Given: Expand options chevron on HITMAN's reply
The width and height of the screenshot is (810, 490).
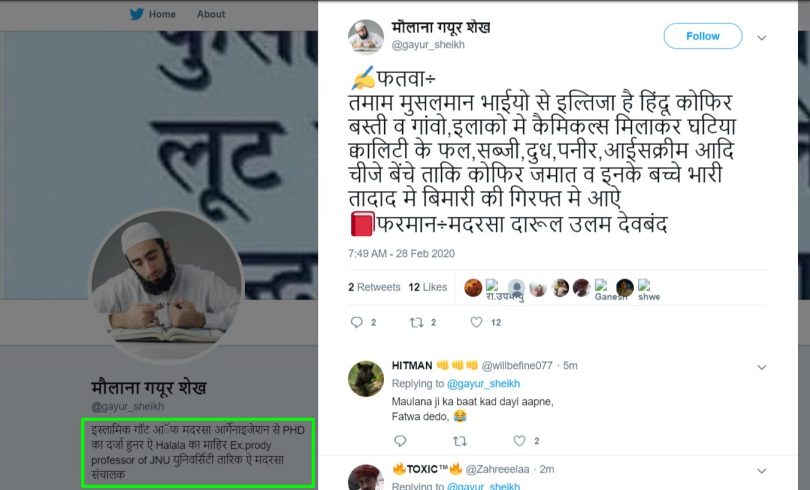Looking at the screenshot, I should click(x=761, y=367).
